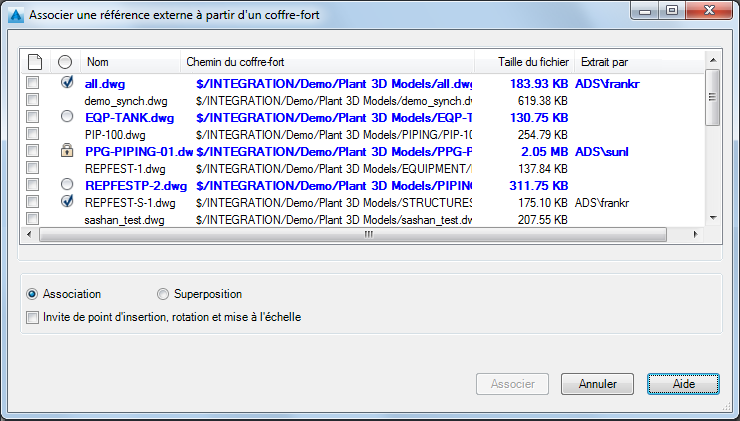
Task: Select the Superposition radio button
Action: tap(163, 294)
